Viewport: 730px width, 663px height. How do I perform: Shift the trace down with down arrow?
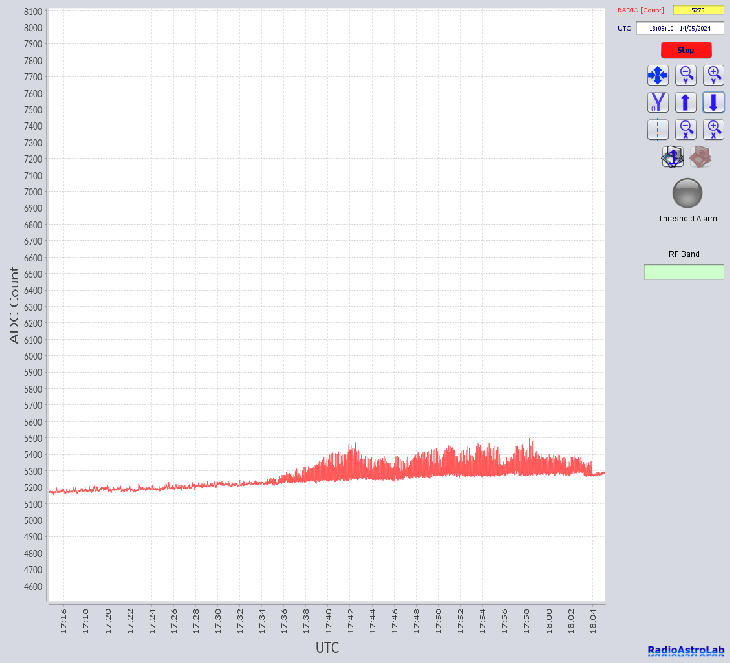(x=714, y=102)
